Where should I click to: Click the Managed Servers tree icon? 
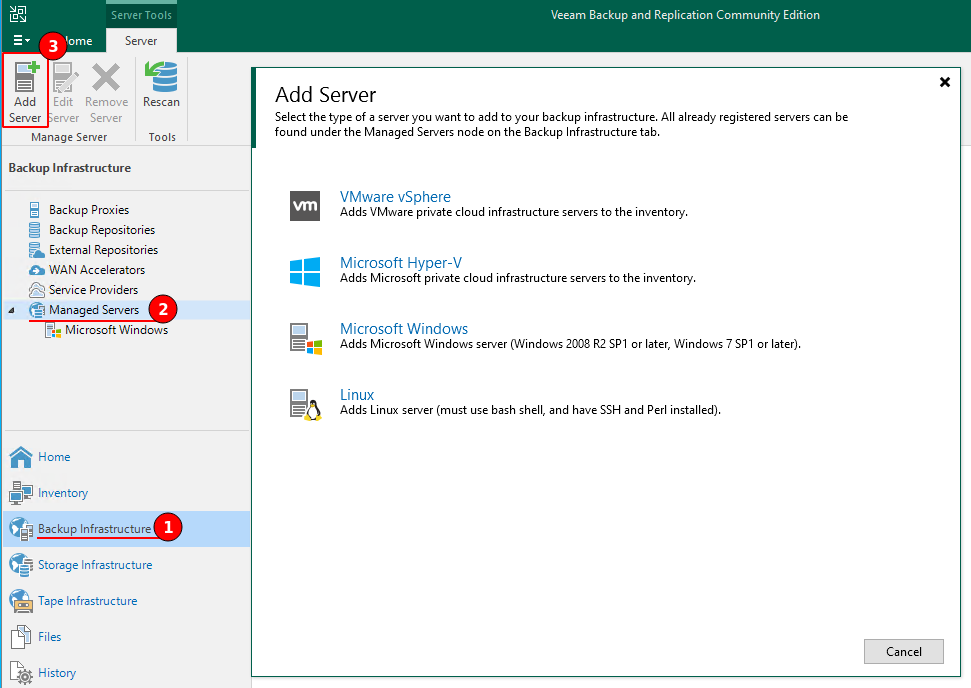[37, 310]
